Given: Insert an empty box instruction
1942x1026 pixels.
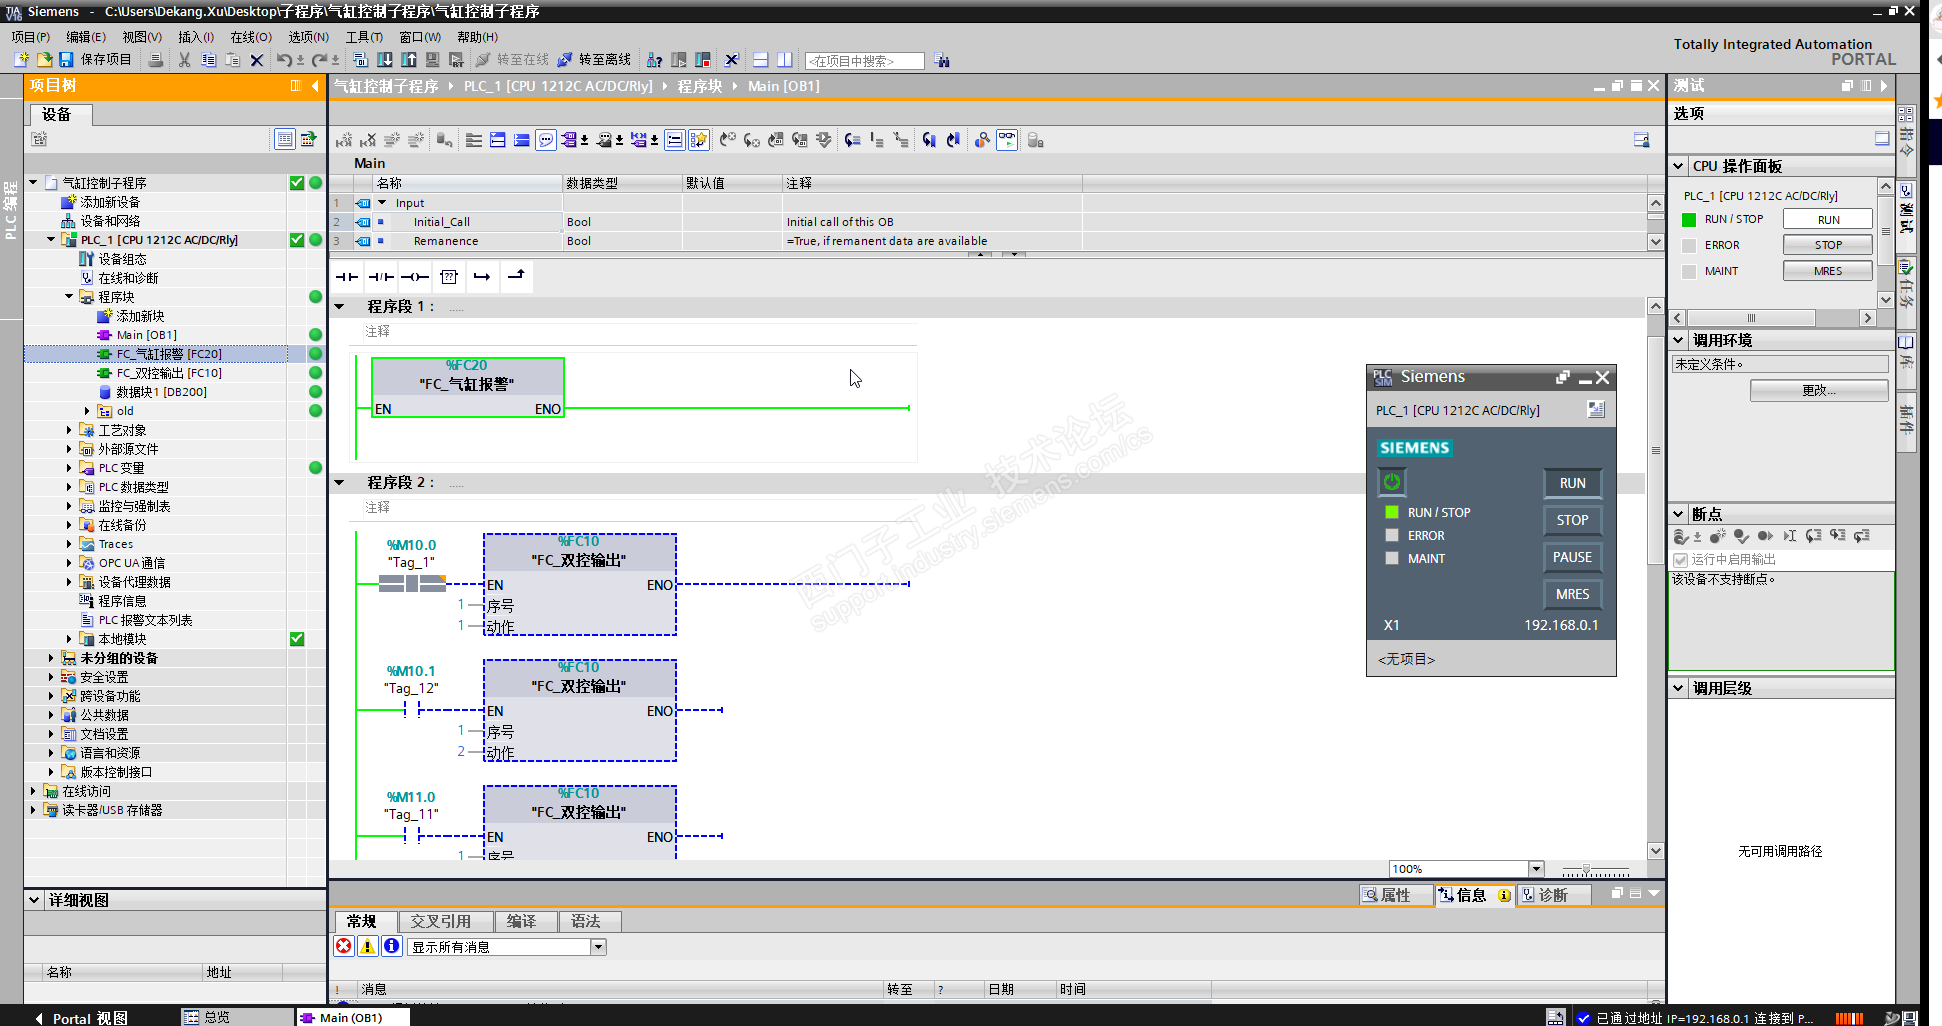Looking at the screenshot, I should pyautogui.click(x=449, y=277).
